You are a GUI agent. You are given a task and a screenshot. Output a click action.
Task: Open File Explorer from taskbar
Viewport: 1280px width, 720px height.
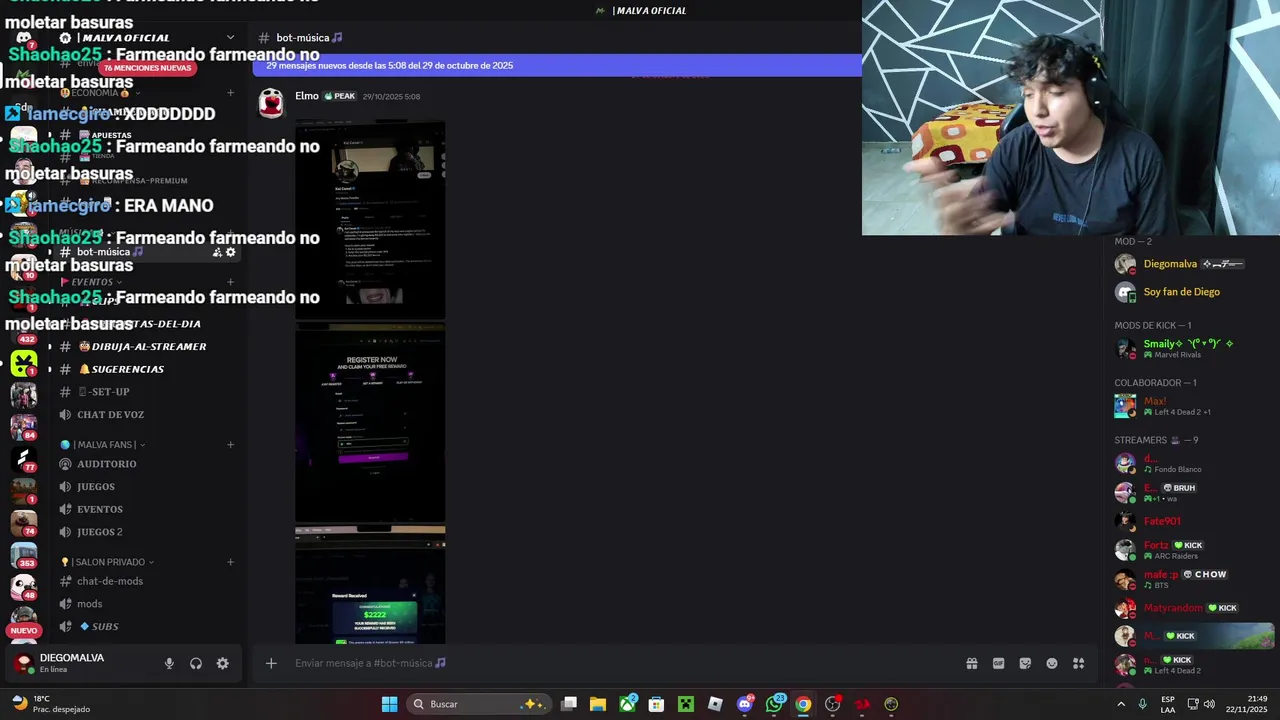pyautogui.click(x=598, y=704)
